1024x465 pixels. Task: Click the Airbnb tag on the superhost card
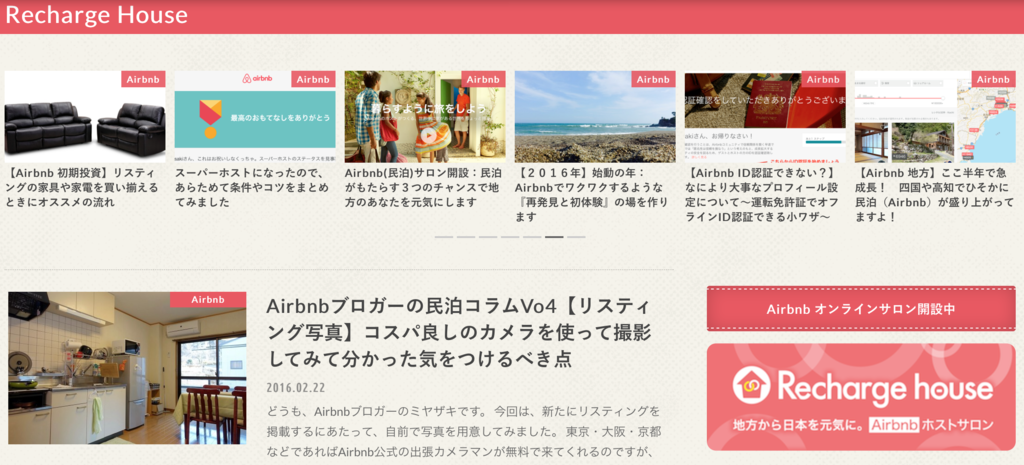click(313, 79)
